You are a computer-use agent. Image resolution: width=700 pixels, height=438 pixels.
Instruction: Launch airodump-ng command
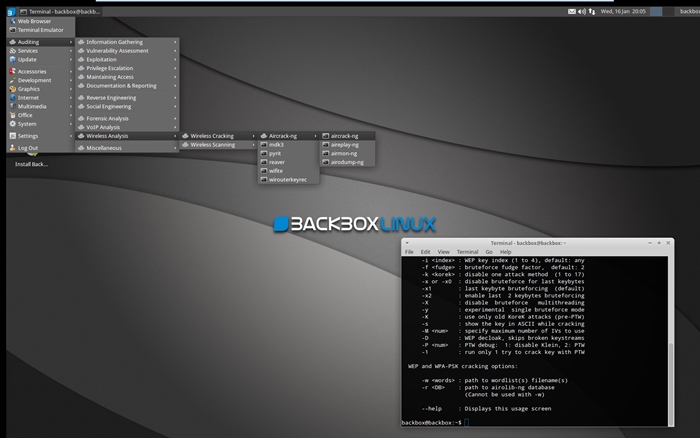pos(348,162)
